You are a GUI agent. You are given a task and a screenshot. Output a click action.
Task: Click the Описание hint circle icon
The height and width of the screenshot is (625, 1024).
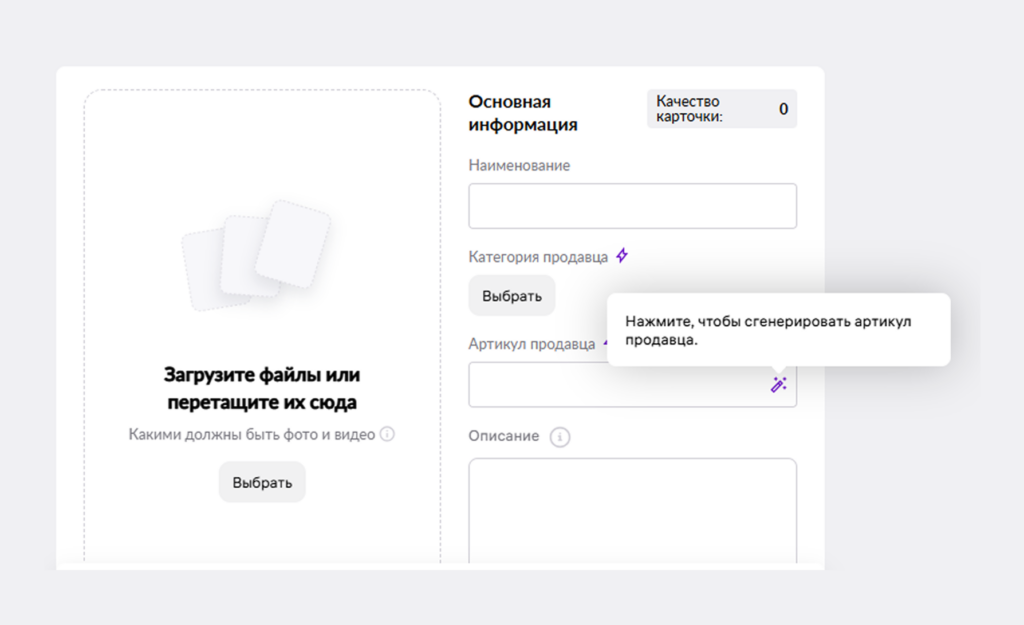click(560, 436)
